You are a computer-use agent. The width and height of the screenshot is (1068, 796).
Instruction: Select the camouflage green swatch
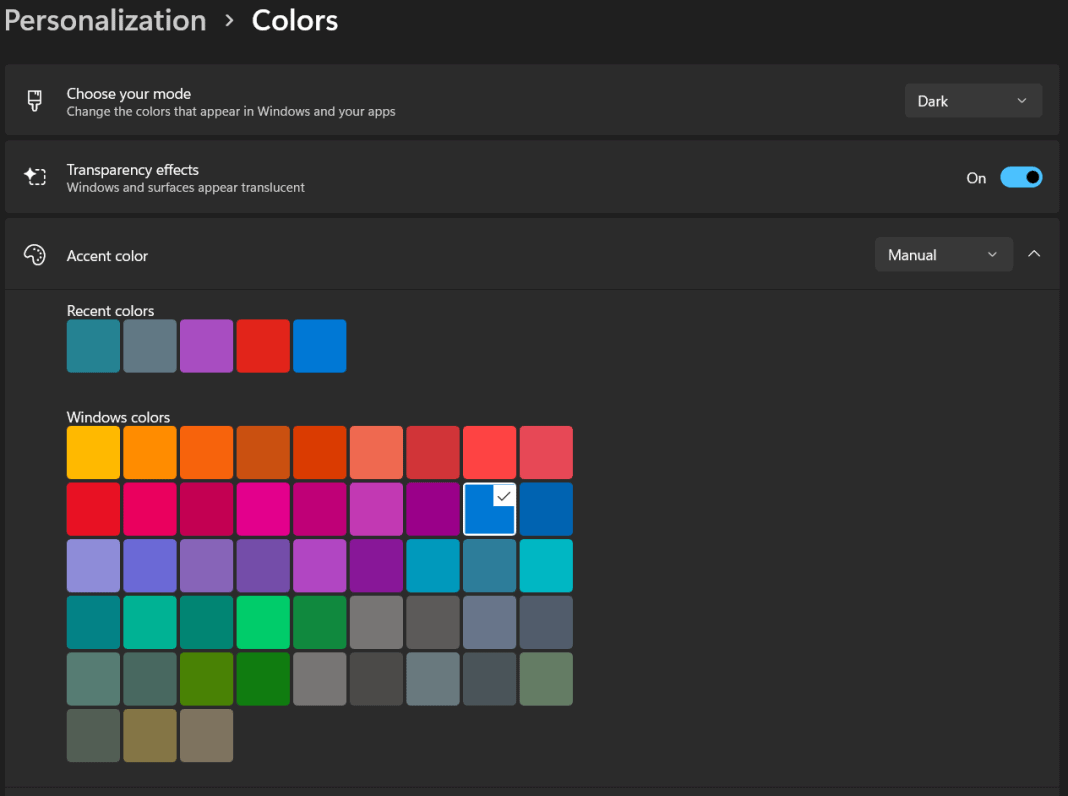coord(546,679)
